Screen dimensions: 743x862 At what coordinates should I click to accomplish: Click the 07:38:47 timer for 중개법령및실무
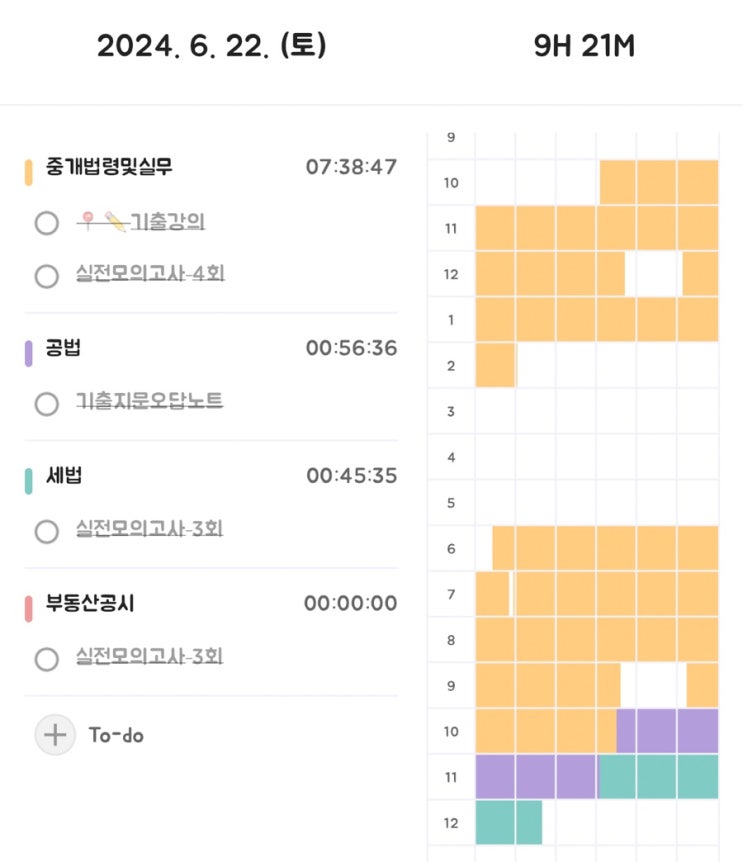pyautogui.click(x=351, y=167)
